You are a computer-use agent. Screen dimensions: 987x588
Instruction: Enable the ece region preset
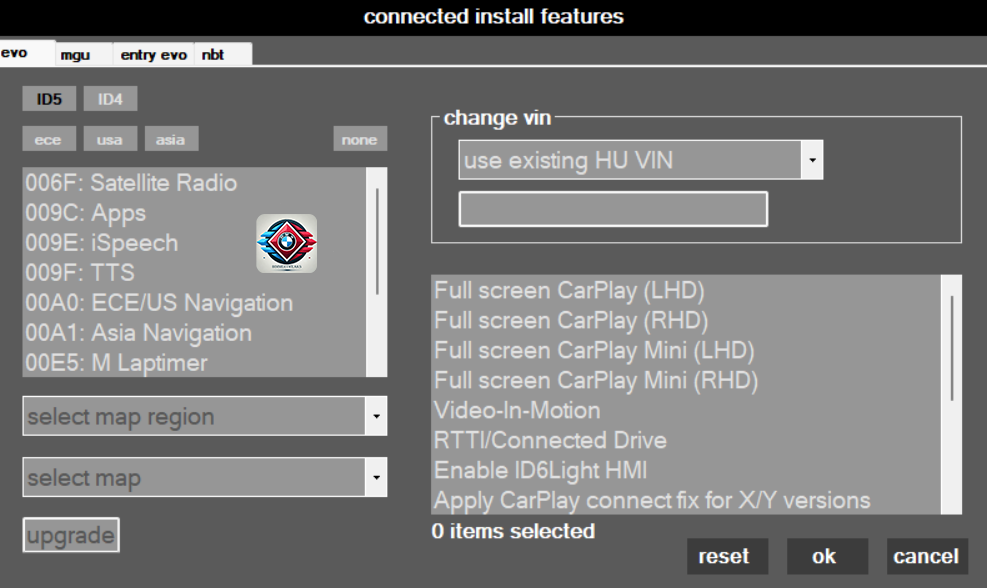point(48,139)
